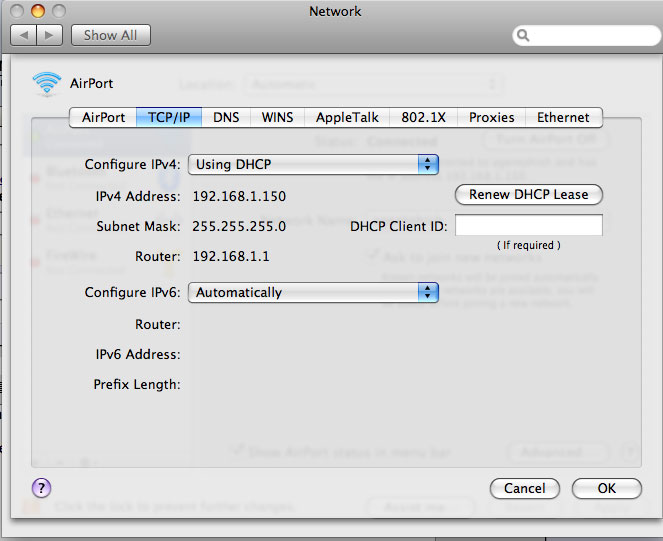
Task: Focus the search field in toolbar
Action: coord(586,36)
